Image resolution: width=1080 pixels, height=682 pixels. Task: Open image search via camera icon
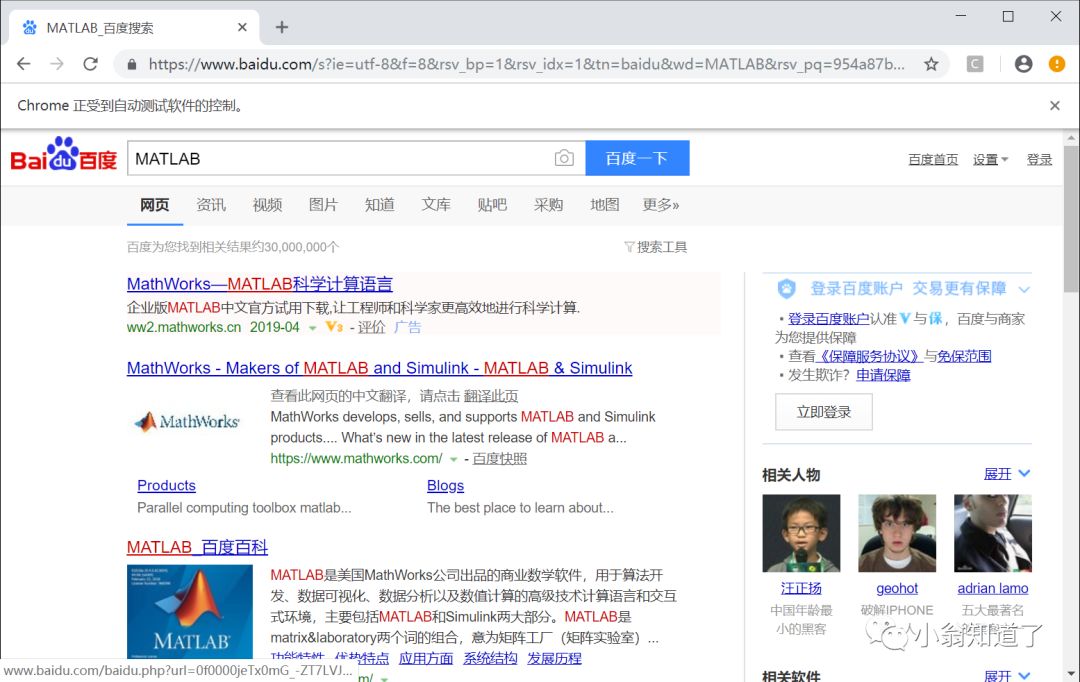tap(564, 158)
